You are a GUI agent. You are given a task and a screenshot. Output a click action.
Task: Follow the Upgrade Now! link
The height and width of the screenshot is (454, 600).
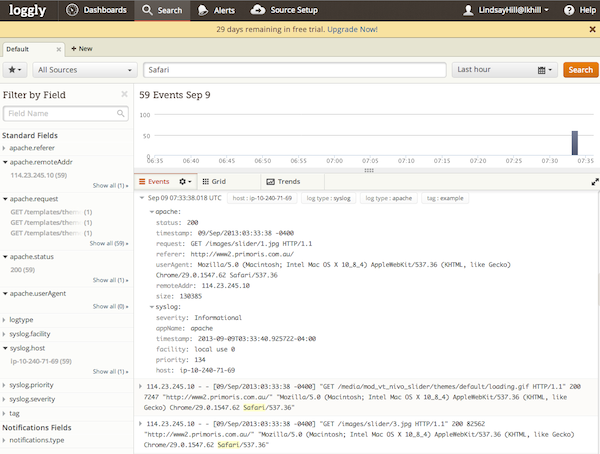point(352,29)
